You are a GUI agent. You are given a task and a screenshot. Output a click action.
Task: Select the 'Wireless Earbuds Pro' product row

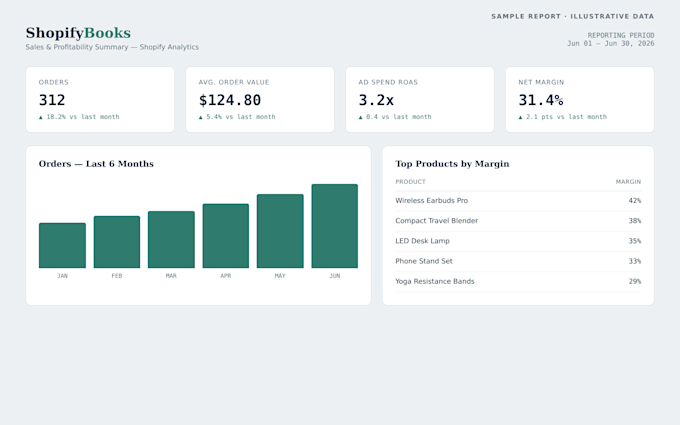tap(518, 201)
